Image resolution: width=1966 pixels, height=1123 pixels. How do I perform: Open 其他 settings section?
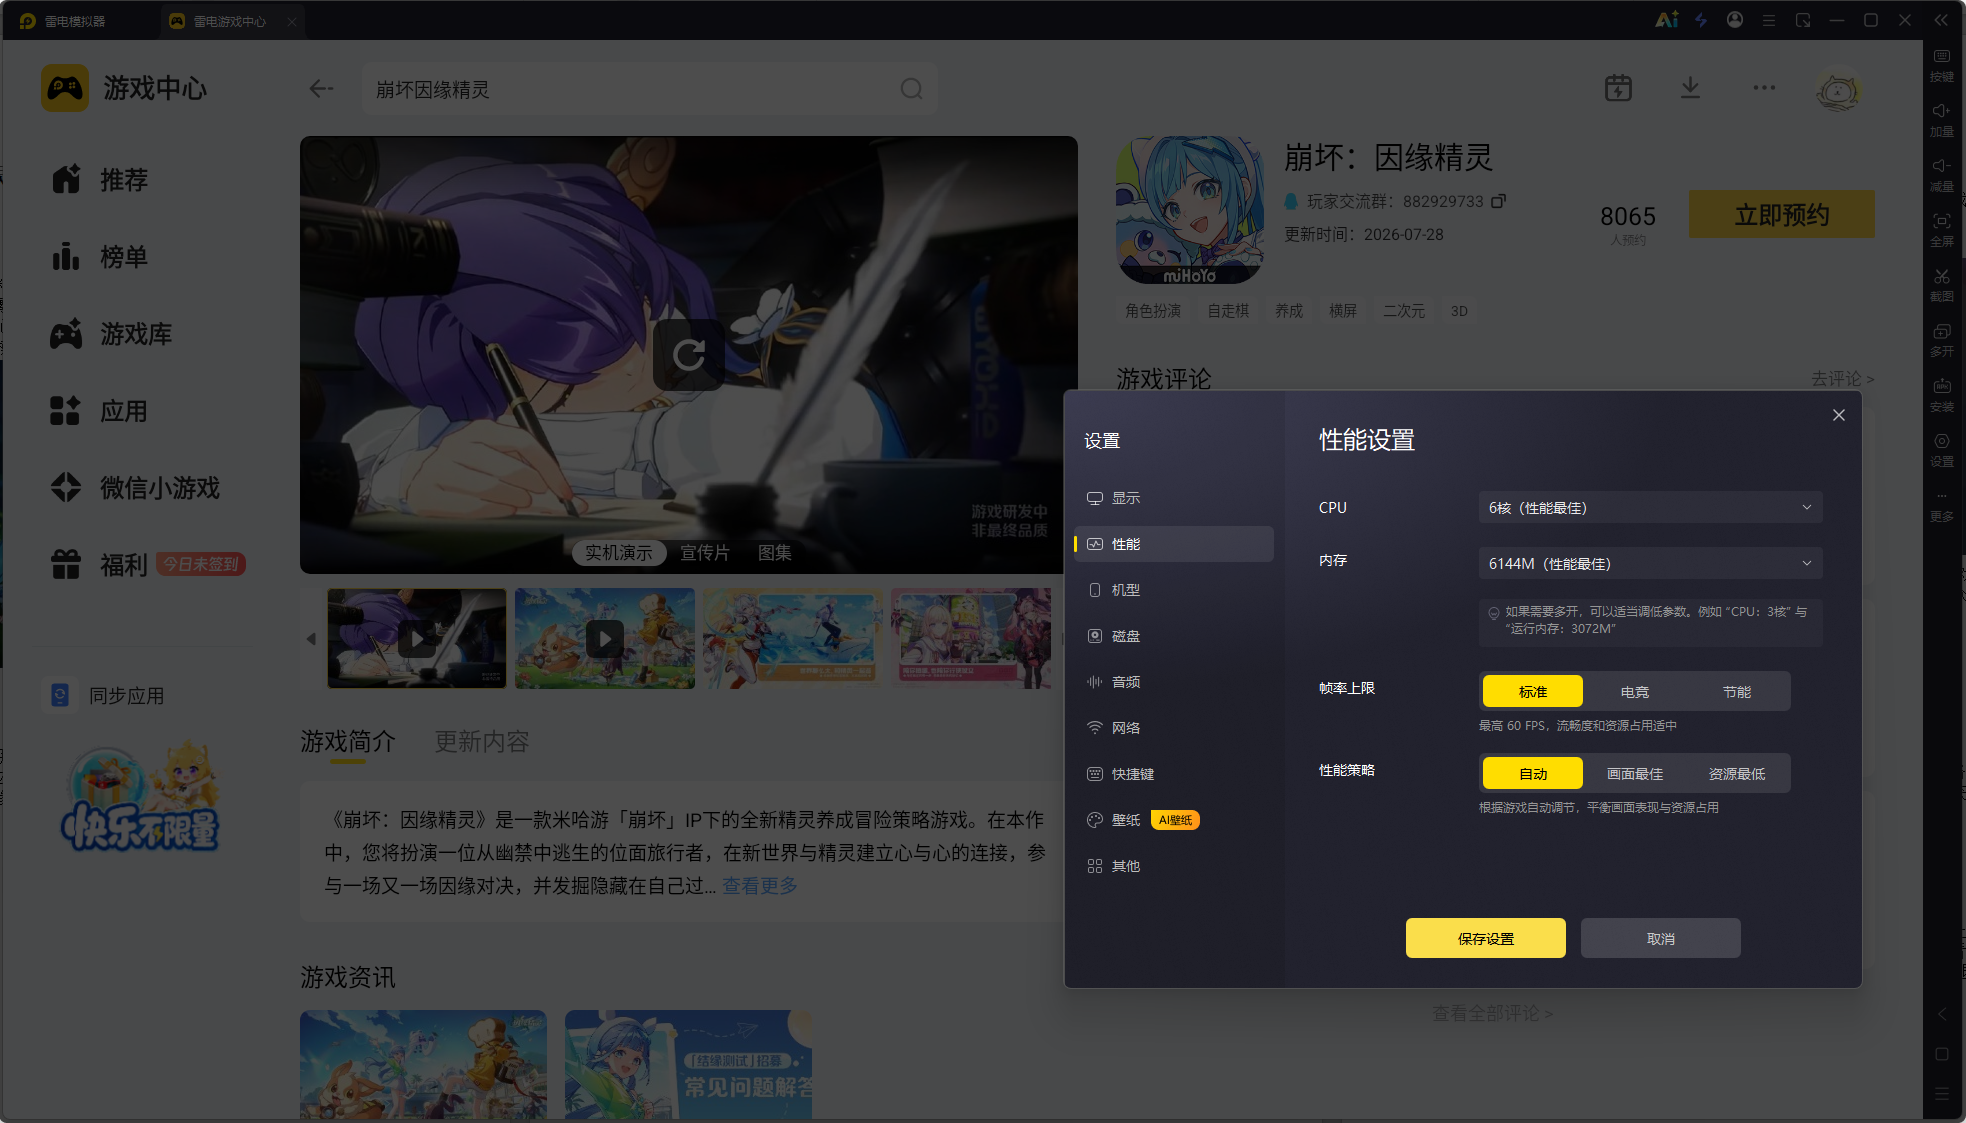point(1174,866)
